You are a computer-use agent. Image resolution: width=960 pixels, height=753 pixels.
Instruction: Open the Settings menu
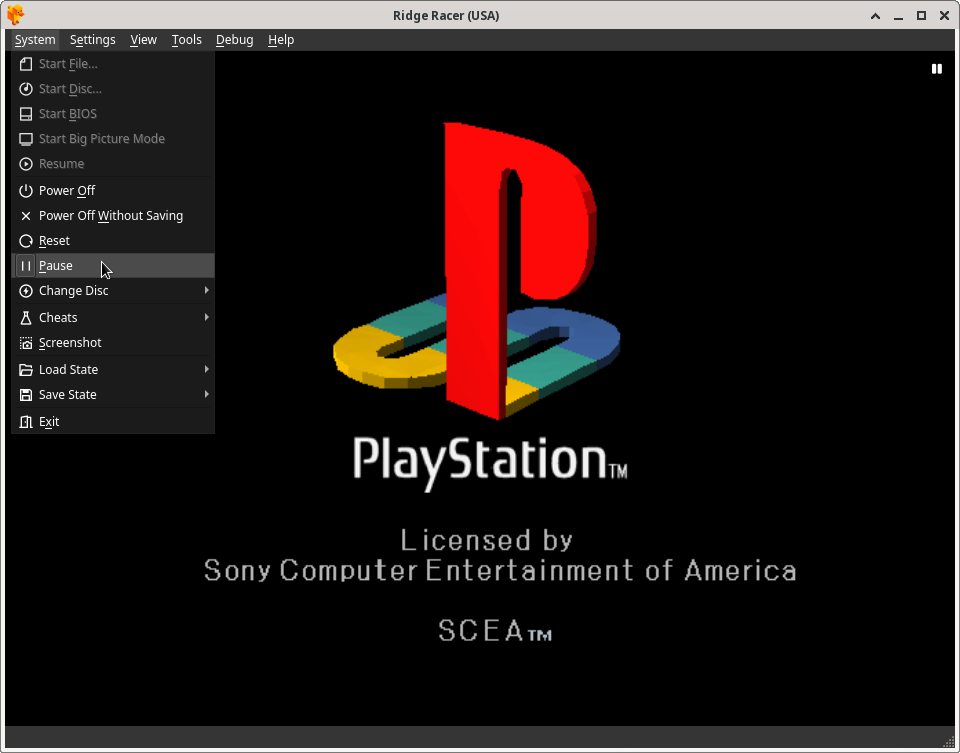pos(92,40)
